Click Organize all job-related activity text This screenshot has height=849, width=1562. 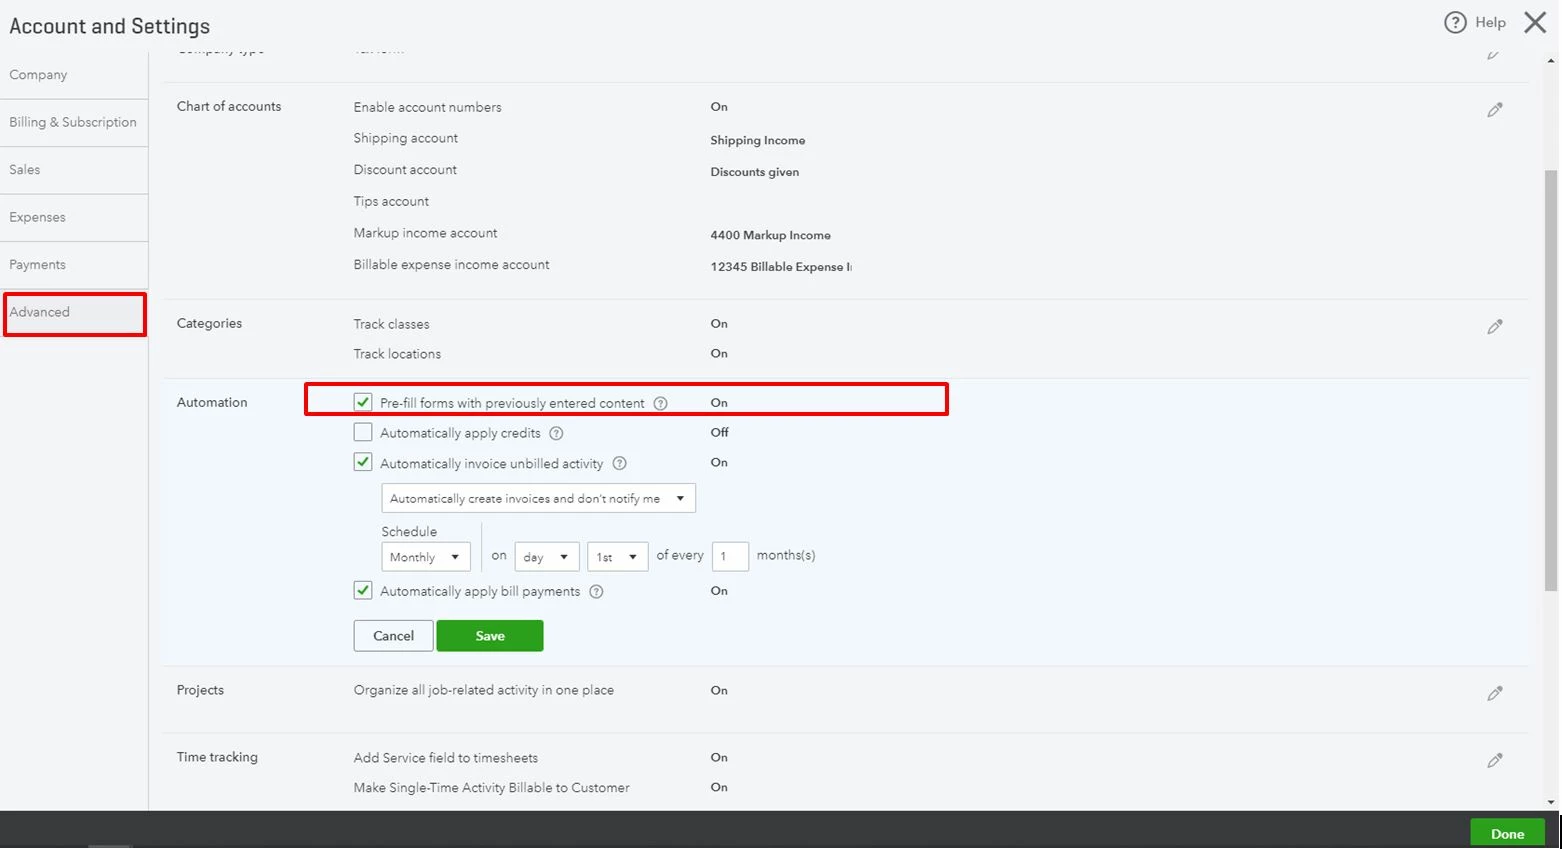[483, 691]
